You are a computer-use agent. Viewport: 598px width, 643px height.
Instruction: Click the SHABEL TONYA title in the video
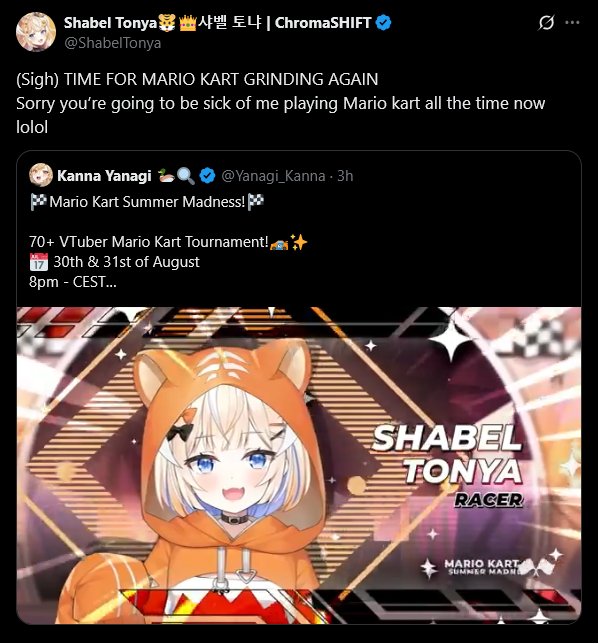click(x=447, y=454)
